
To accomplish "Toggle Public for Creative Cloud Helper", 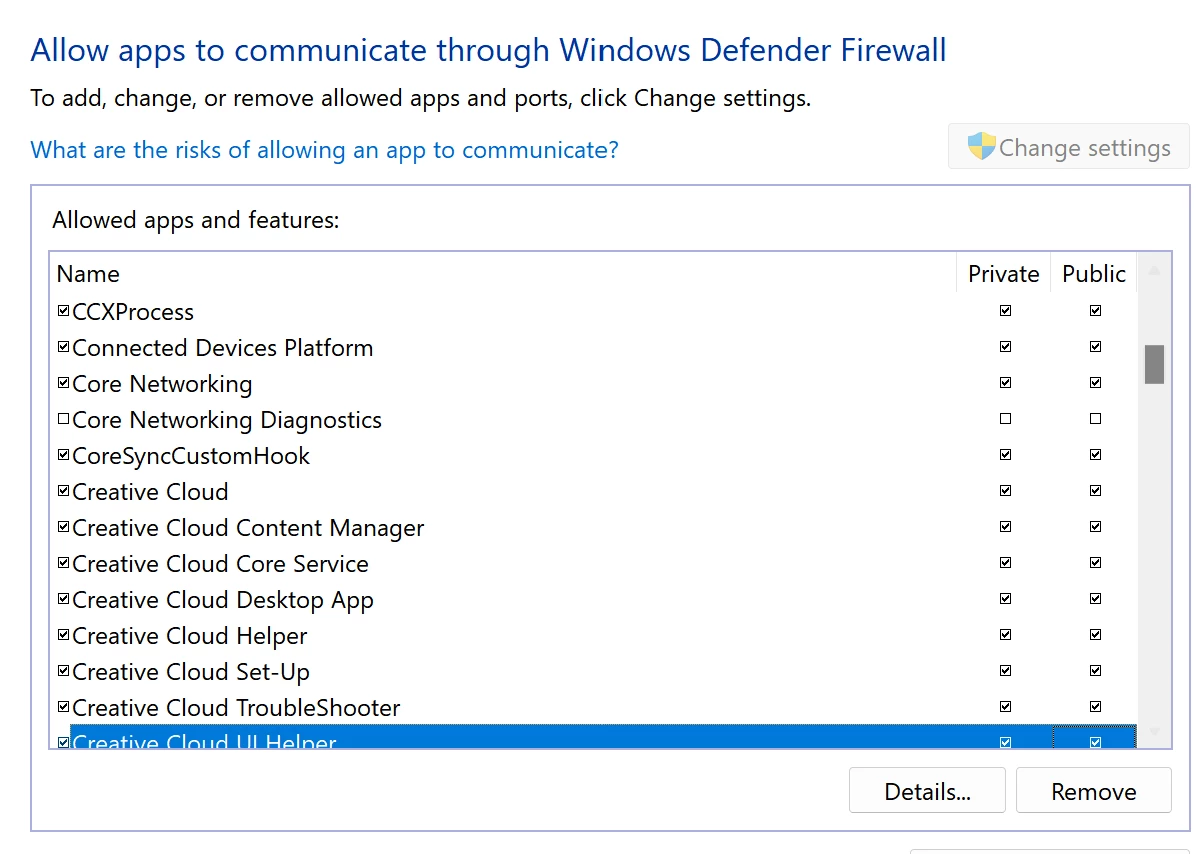I will 1095,635.
